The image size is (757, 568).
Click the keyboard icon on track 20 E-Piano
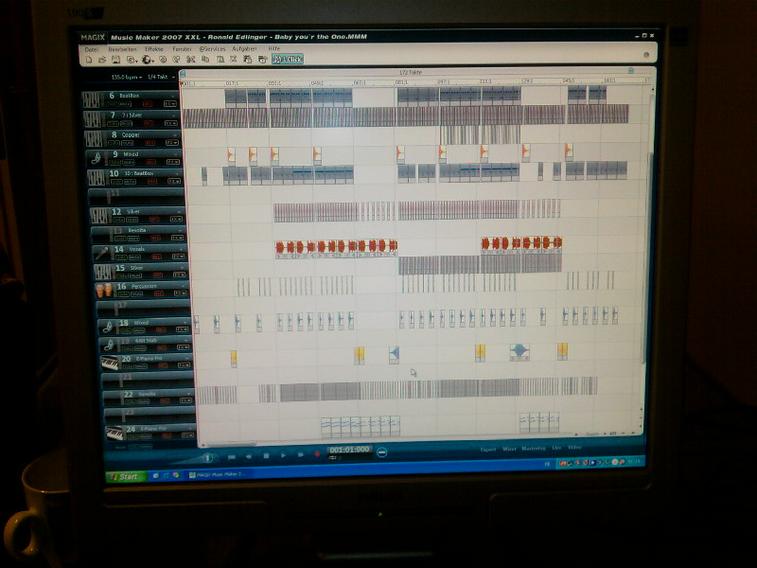click(x=109, y=363)
